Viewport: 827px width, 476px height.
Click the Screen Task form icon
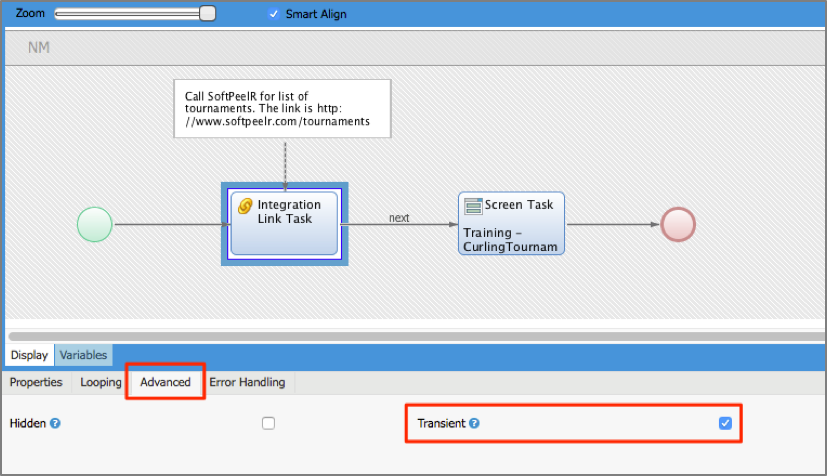pos(473,206)
